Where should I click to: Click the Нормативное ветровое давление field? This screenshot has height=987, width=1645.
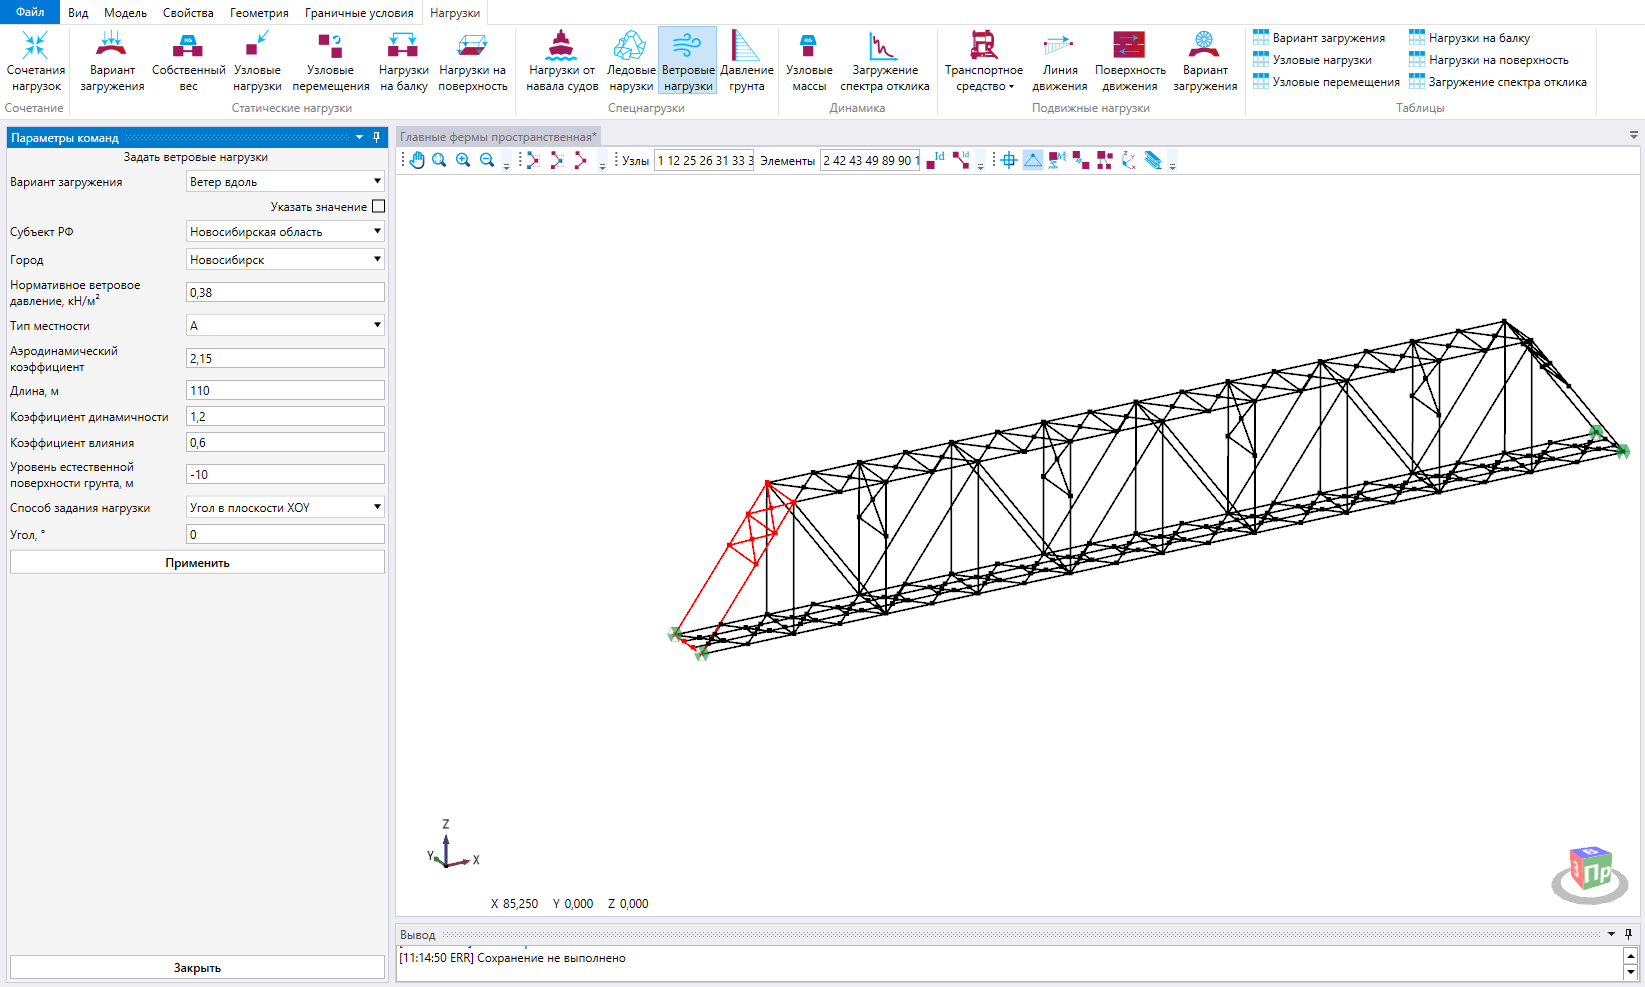tap(285, 292)
